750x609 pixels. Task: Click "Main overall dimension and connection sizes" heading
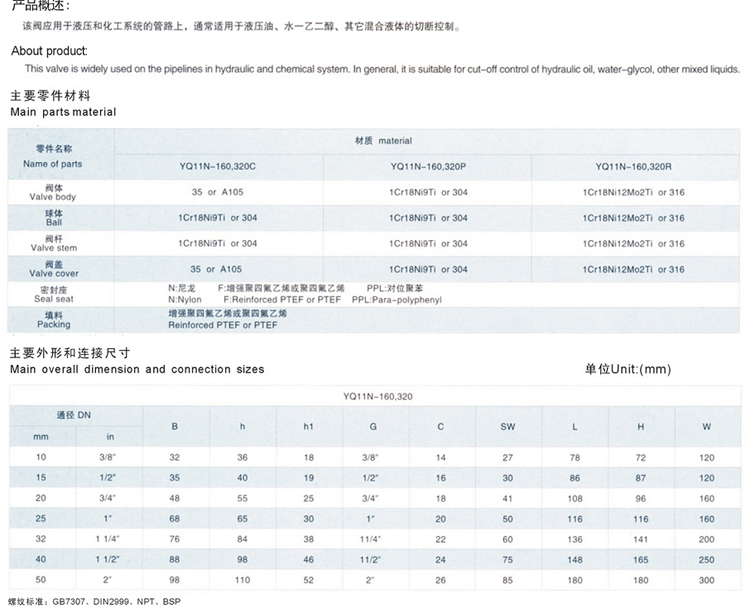(137, 369)
